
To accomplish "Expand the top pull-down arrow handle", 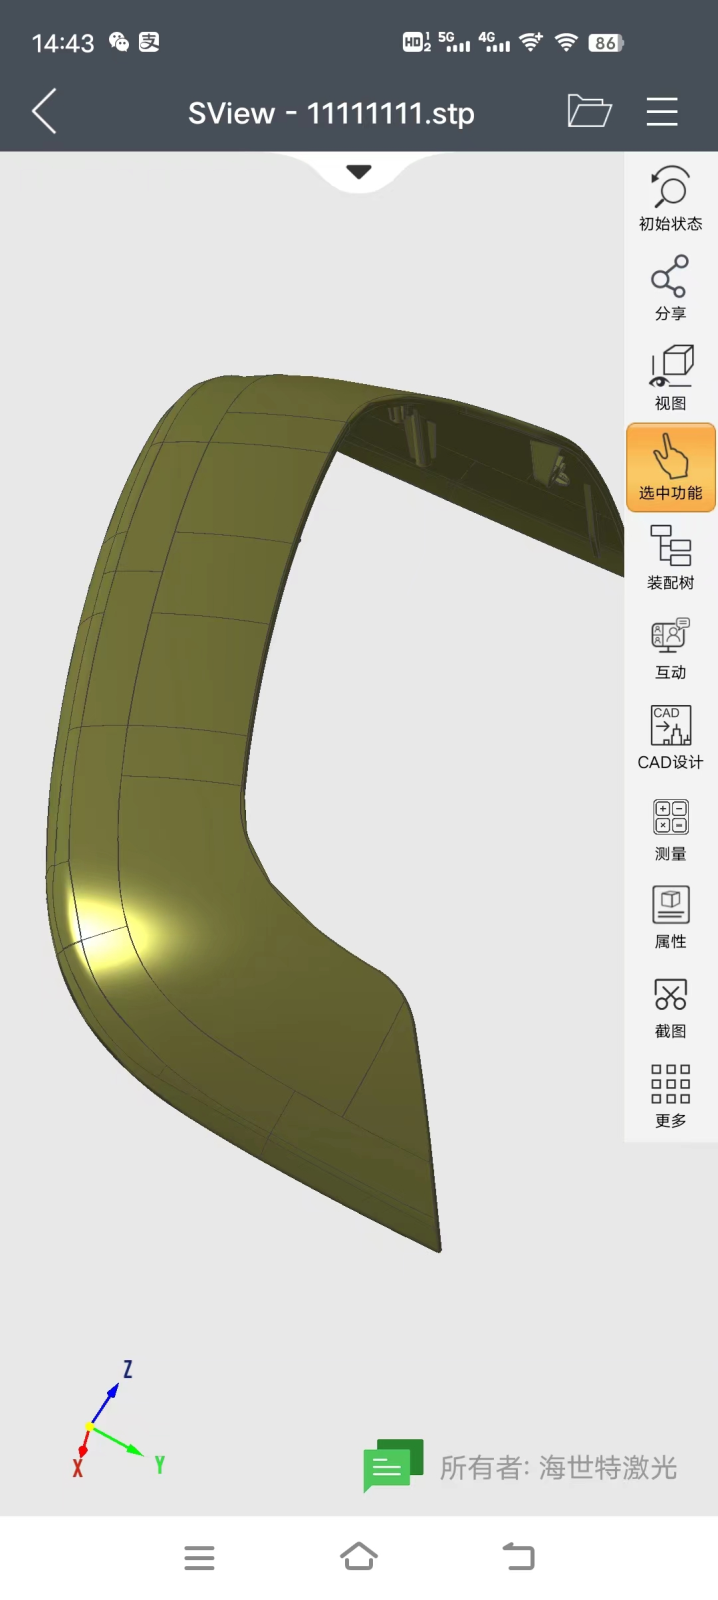I will [359, 172].
